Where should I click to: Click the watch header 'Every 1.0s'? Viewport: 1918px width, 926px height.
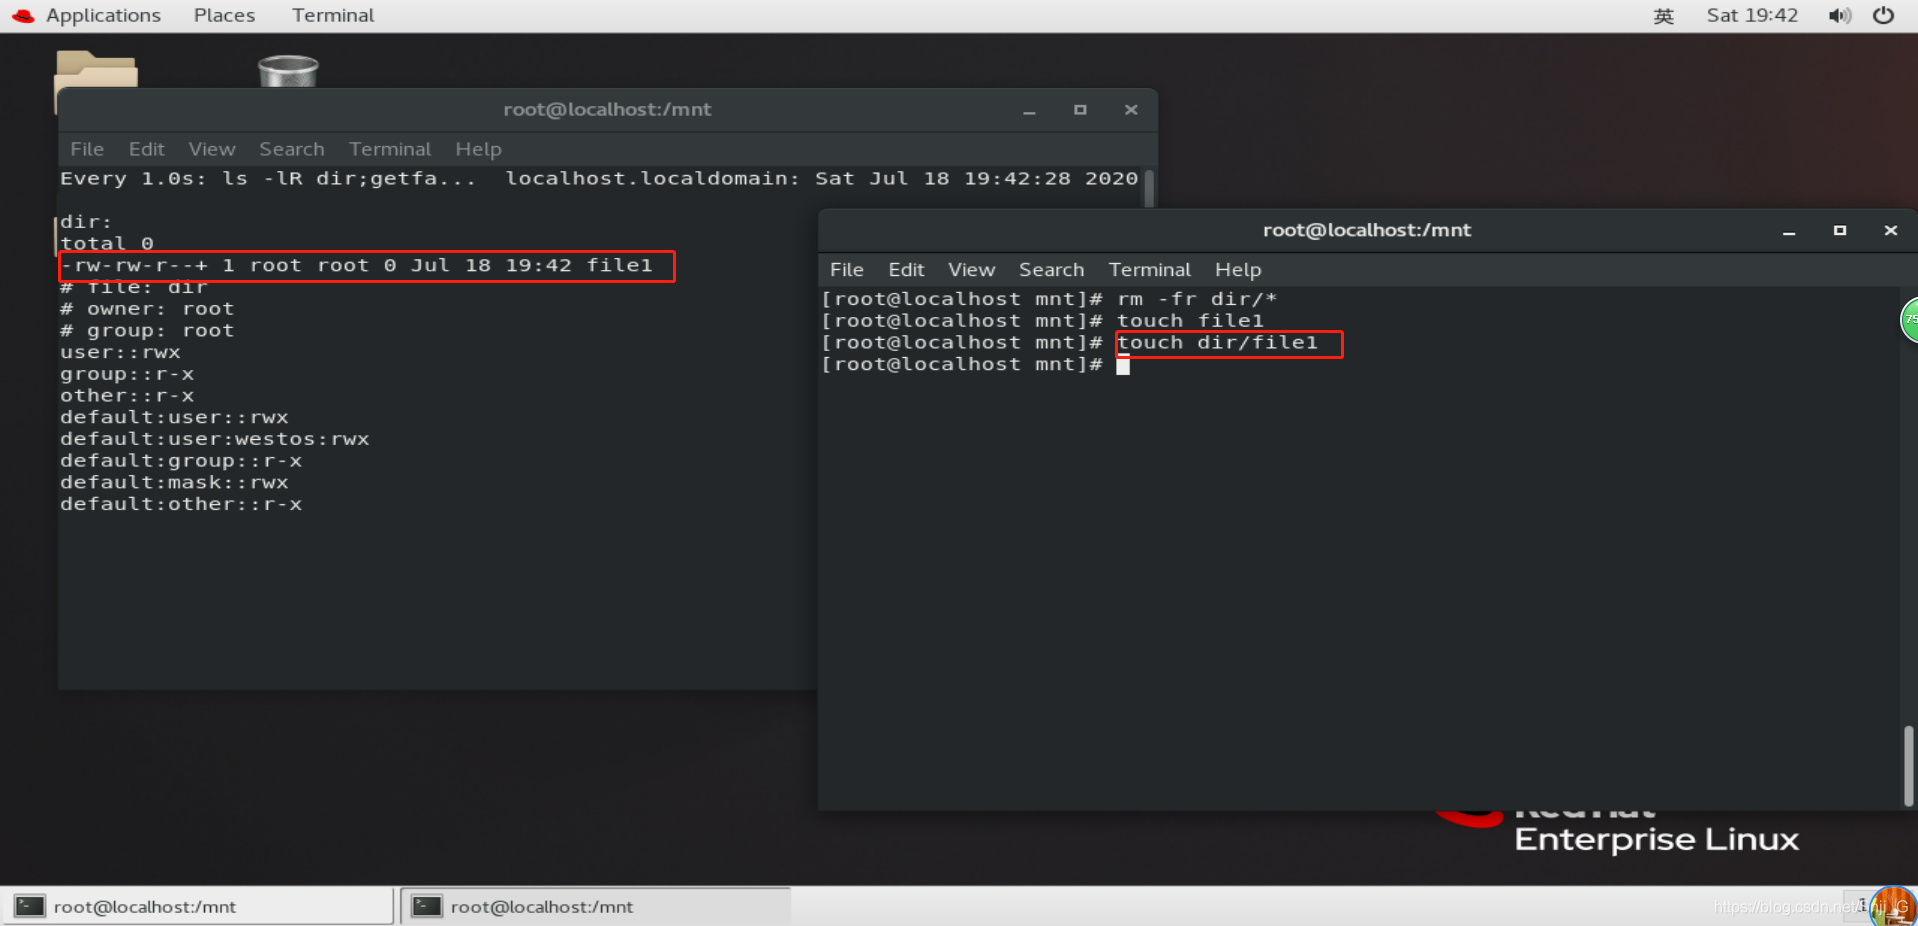pos(133,178)
